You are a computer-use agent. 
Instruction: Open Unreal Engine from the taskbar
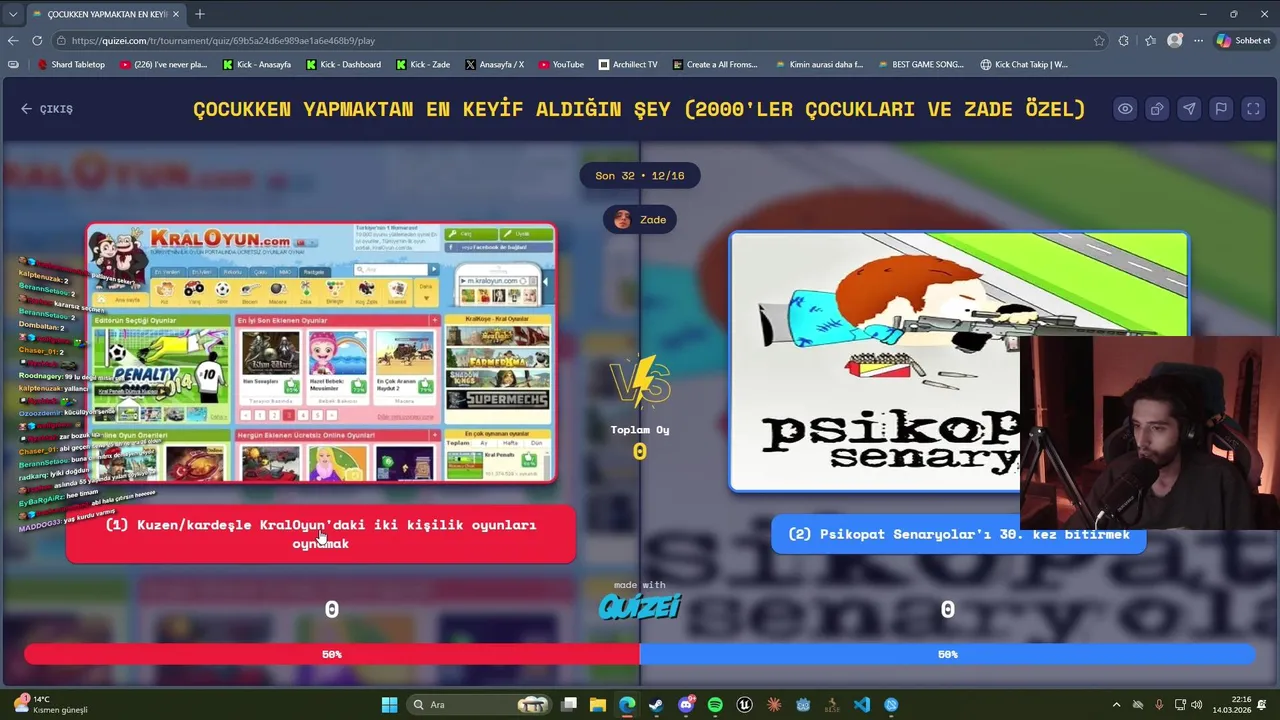744,705
